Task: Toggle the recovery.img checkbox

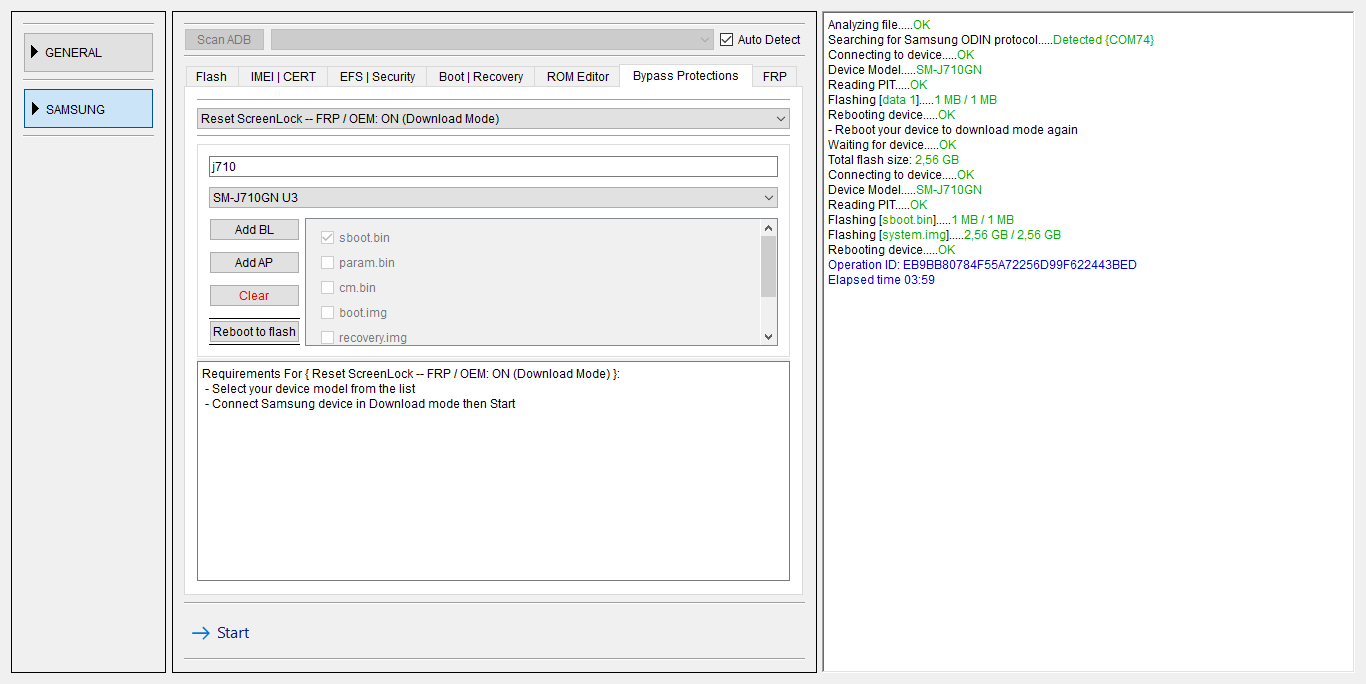Action: (x=327, y=337)
